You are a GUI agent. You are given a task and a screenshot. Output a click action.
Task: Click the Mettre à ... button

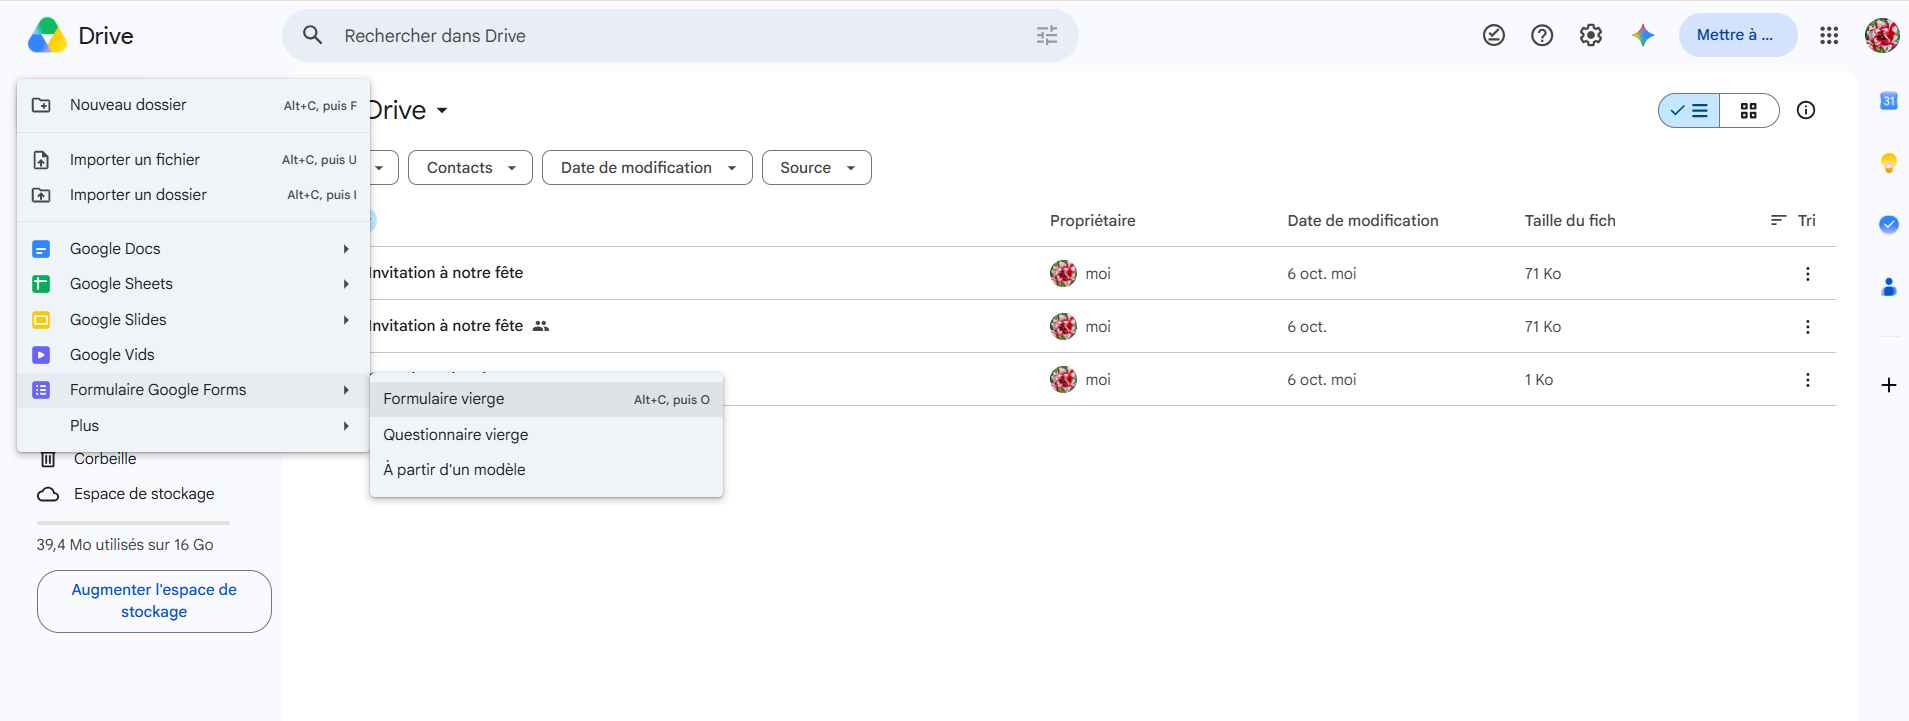(1738, 35)
